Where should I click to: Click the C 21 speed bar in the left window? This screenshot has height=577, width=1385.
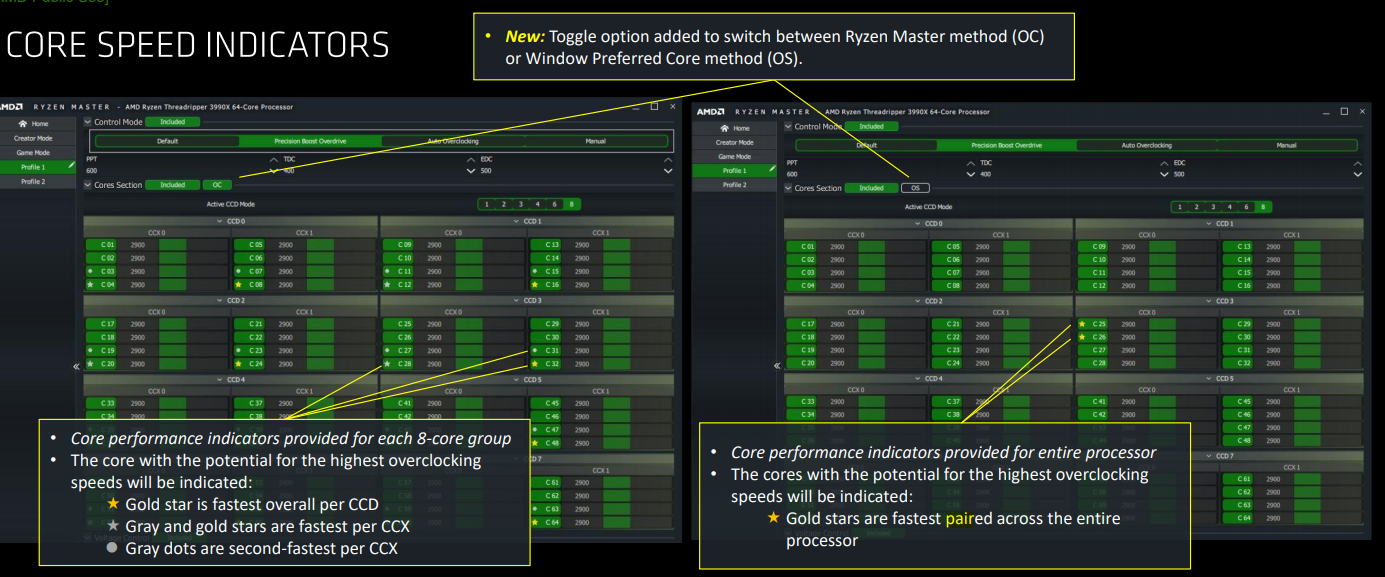pyautogui.click(x=321, y=324)
